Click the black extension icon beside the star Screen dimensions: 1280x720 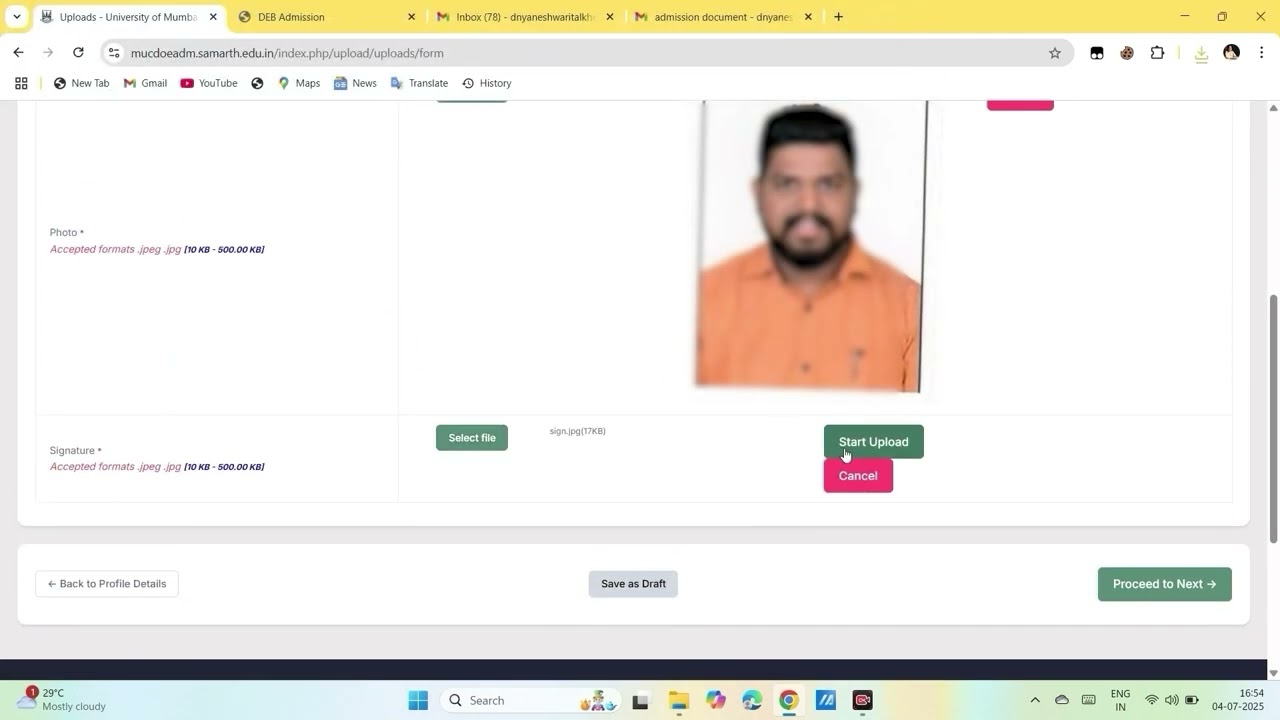tap(1097, 53)
